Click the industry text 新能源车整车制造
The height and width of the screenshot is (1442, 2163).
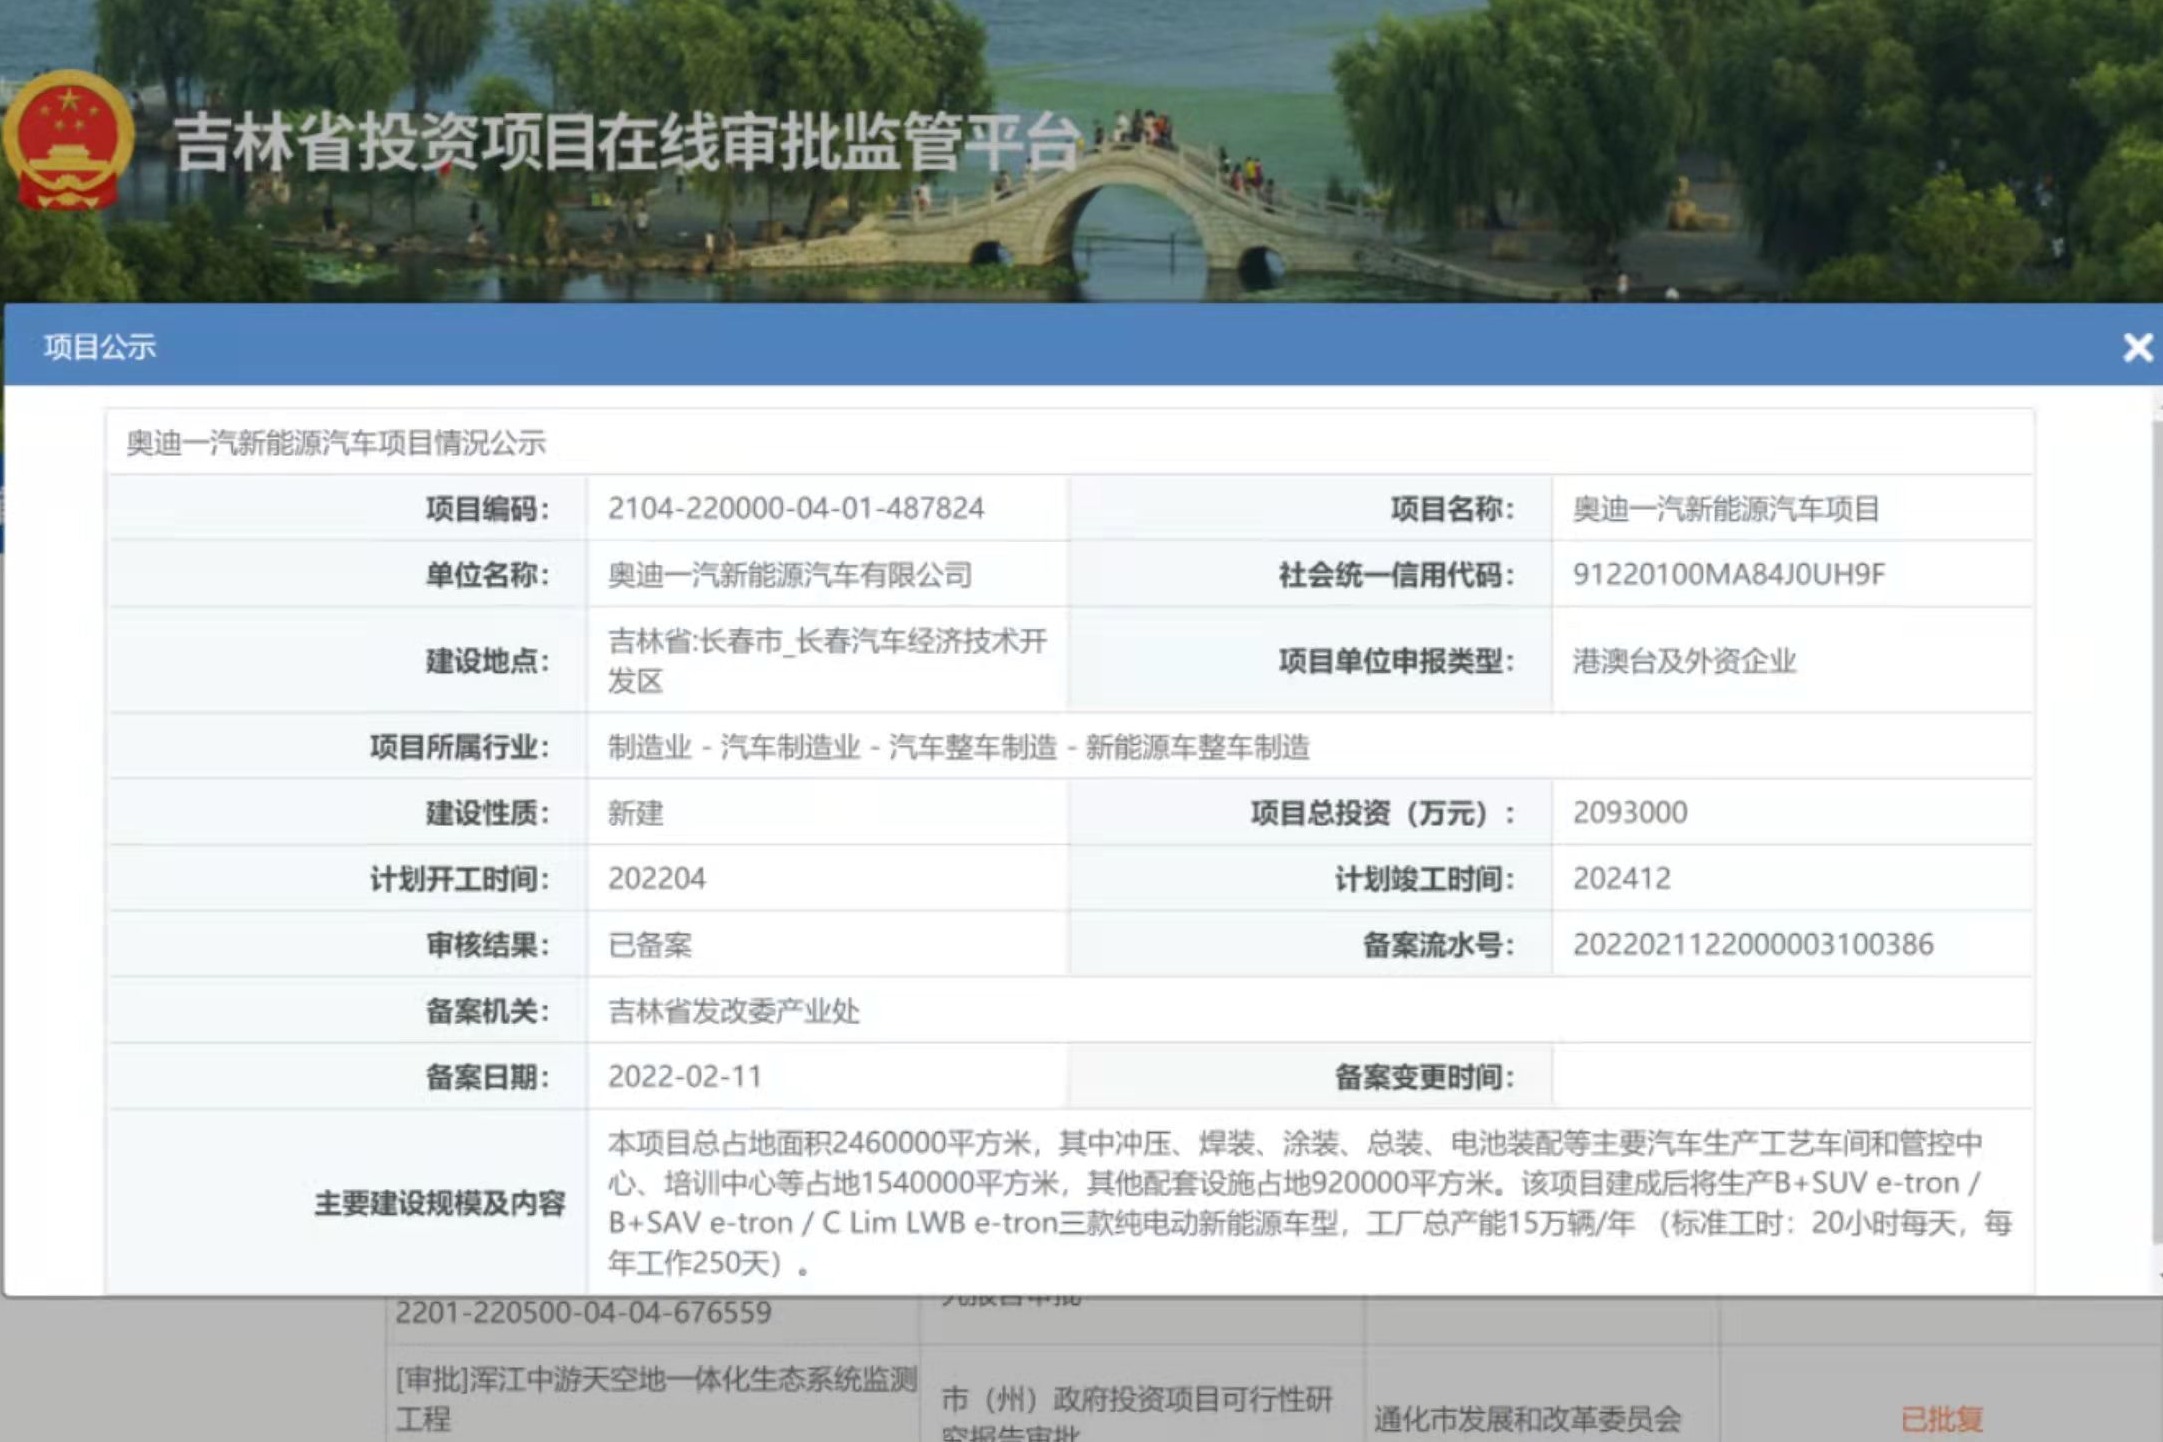click(1197, 747)
